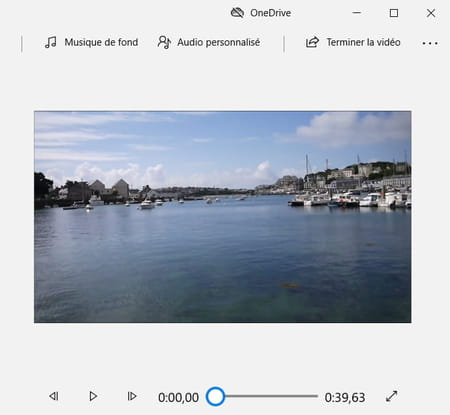Click the harbor video preview image
This screenshot has width=450, height=415.
point(223,217)
